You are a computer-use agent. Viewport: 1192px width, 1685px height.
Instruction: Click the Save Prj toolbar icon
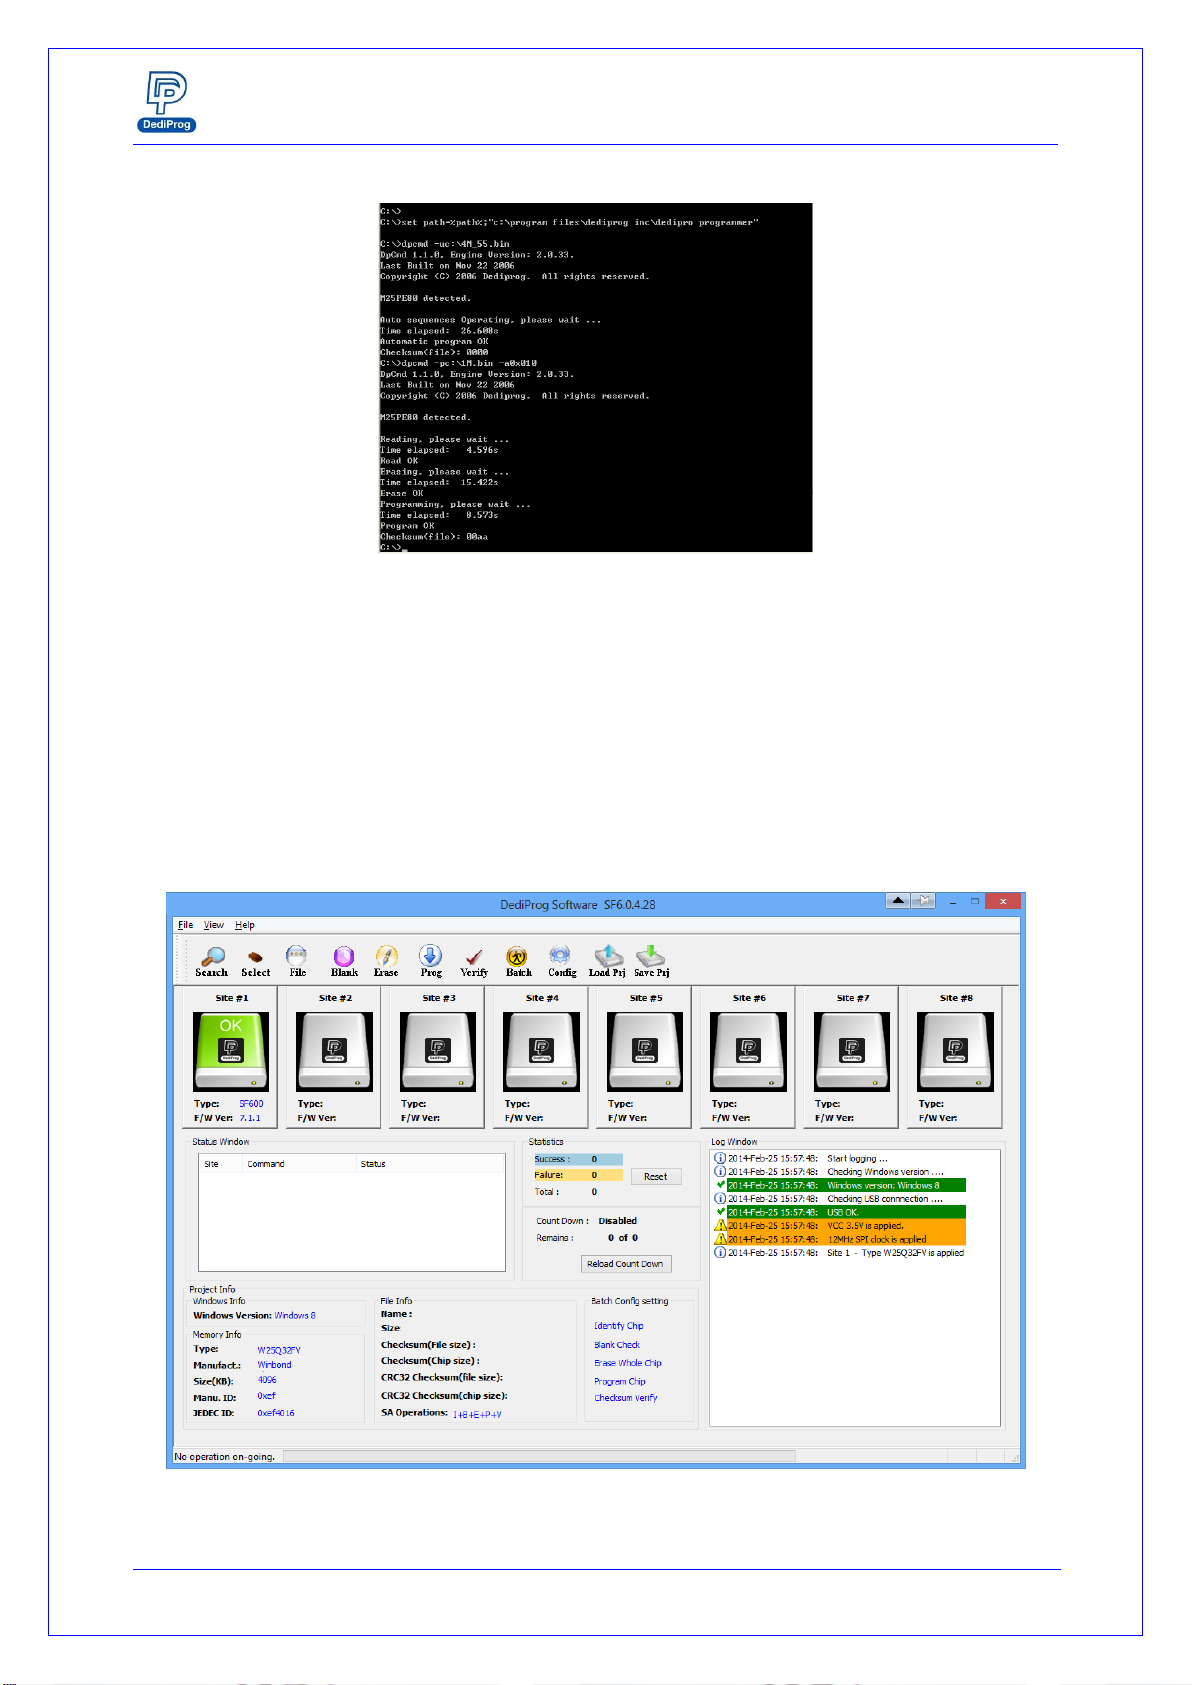point(651,961)
